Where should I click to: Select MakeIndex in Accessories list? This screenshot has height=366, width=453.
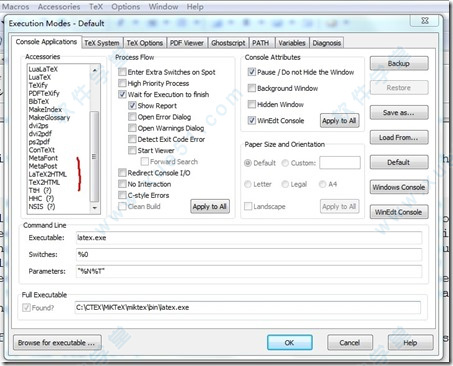(45, 109)
